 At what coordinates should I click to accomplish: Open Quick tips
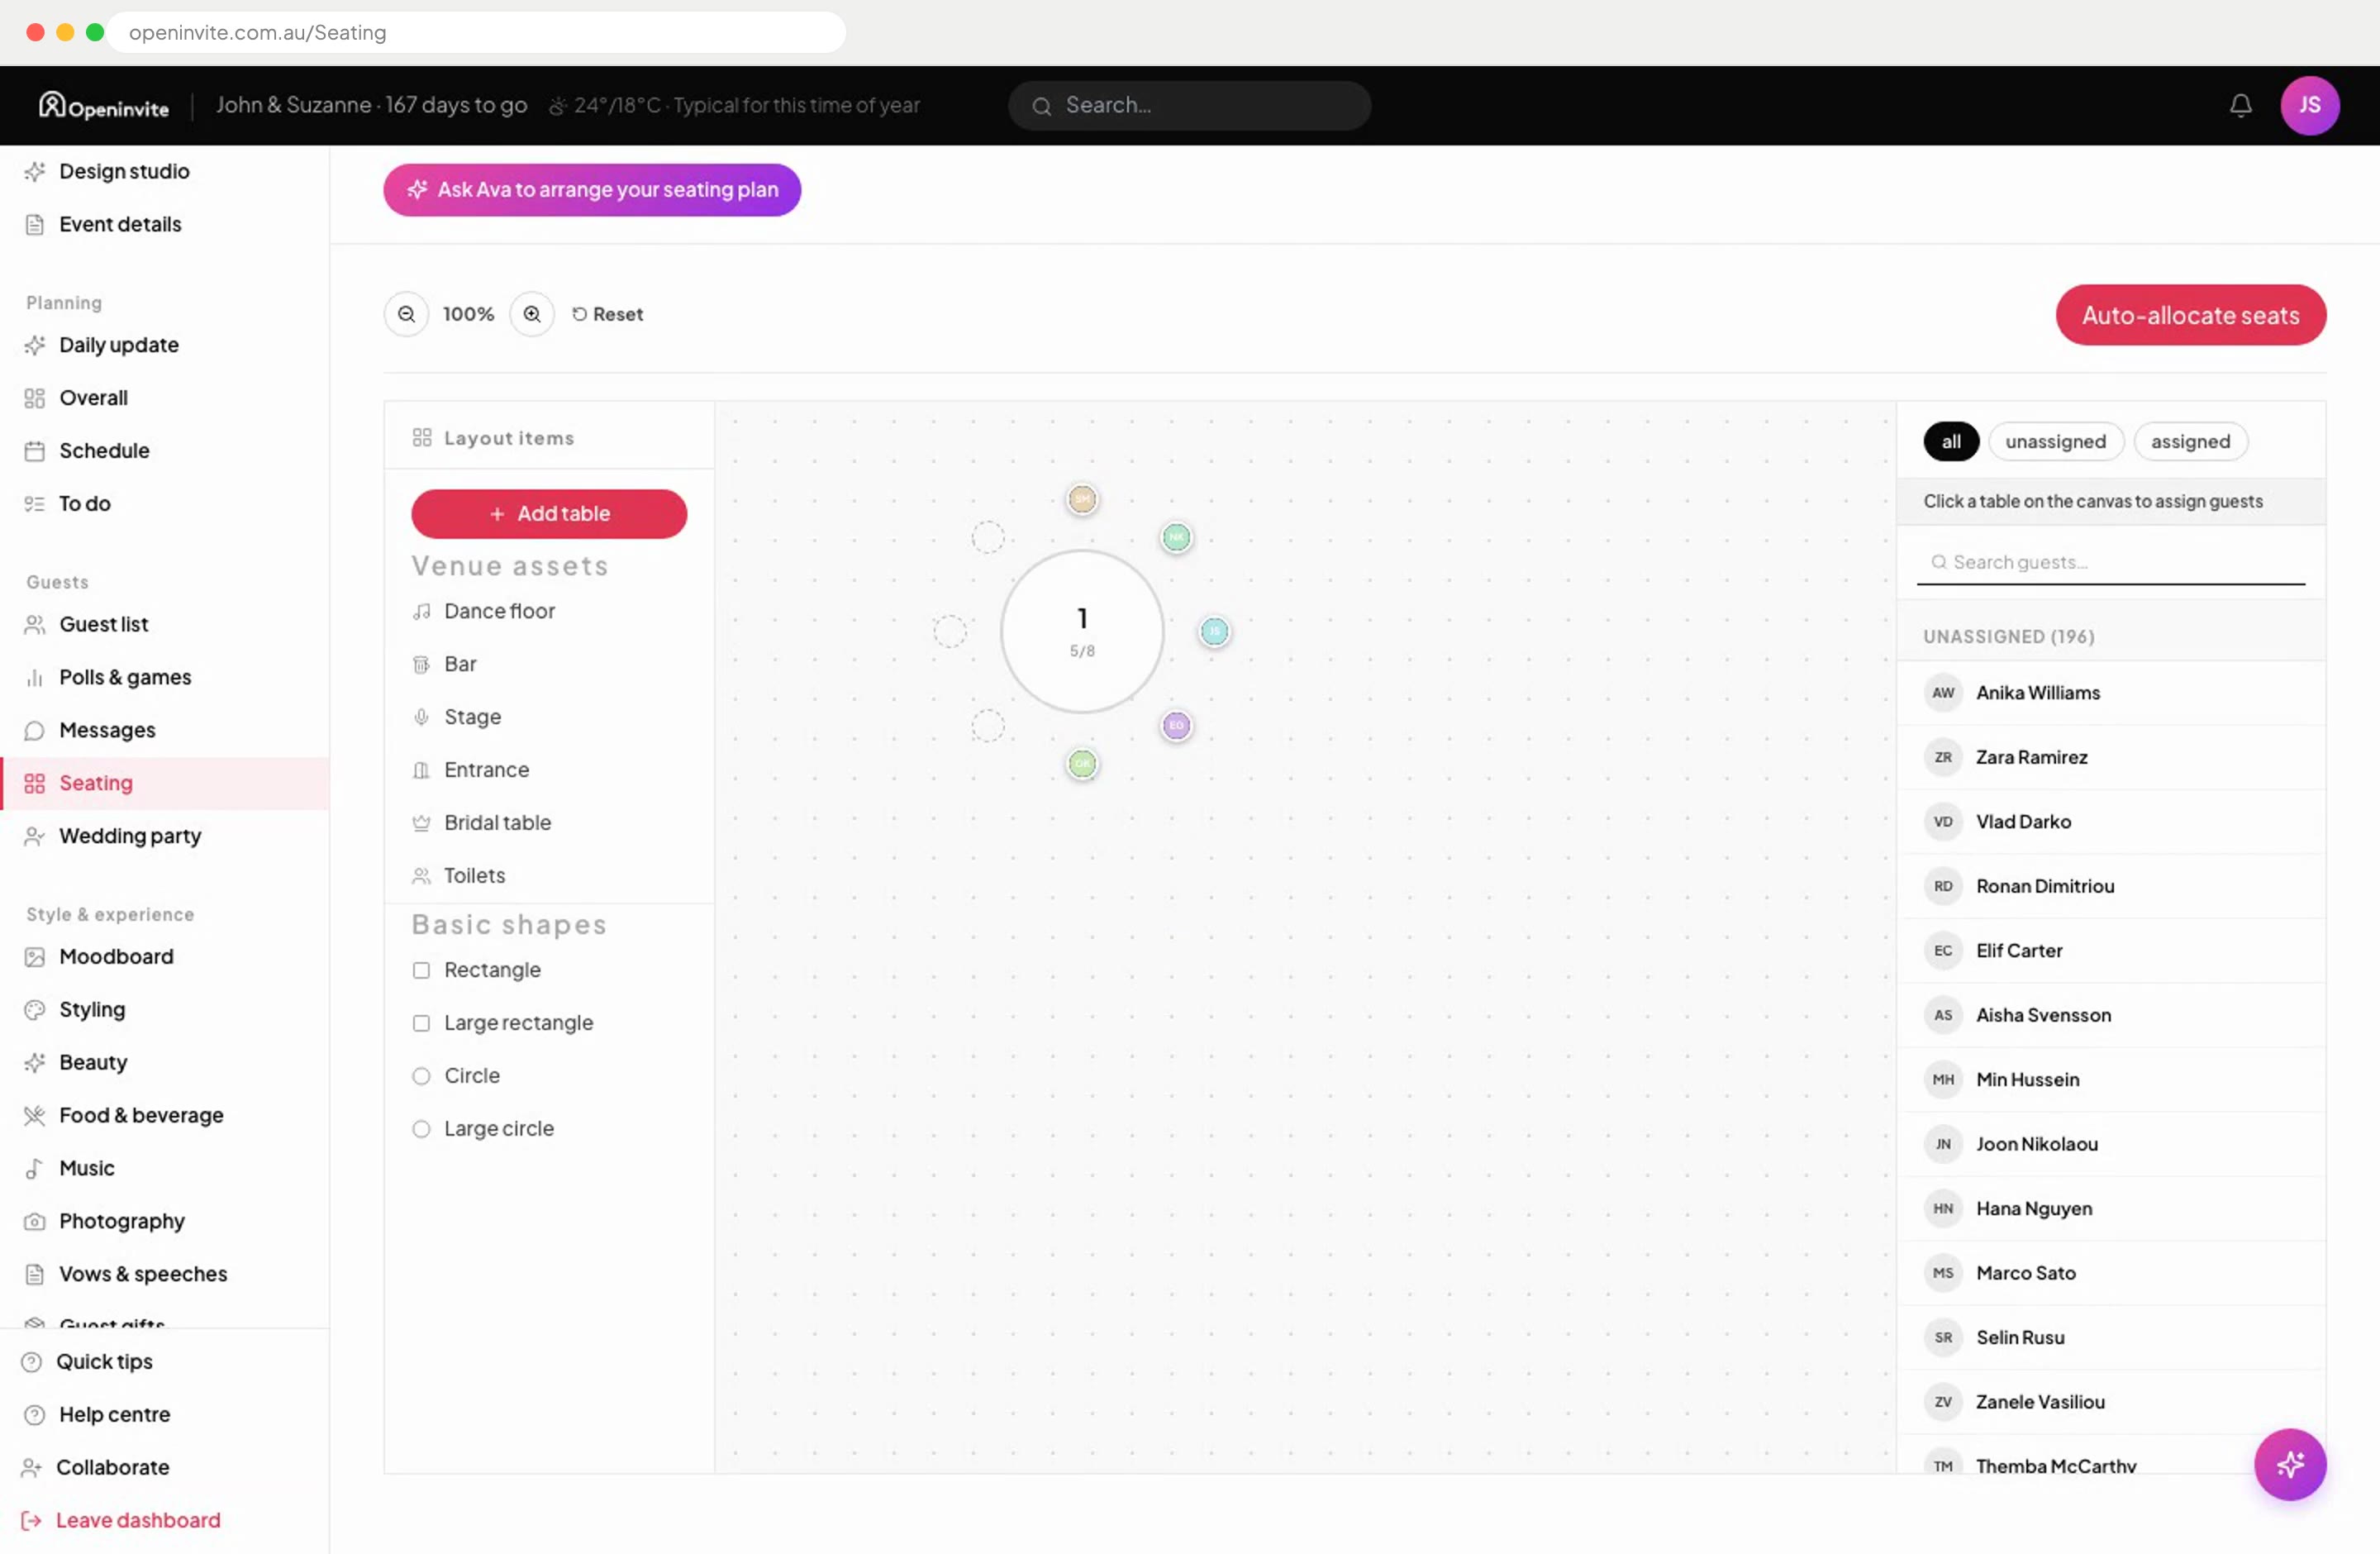(104, 1362)
